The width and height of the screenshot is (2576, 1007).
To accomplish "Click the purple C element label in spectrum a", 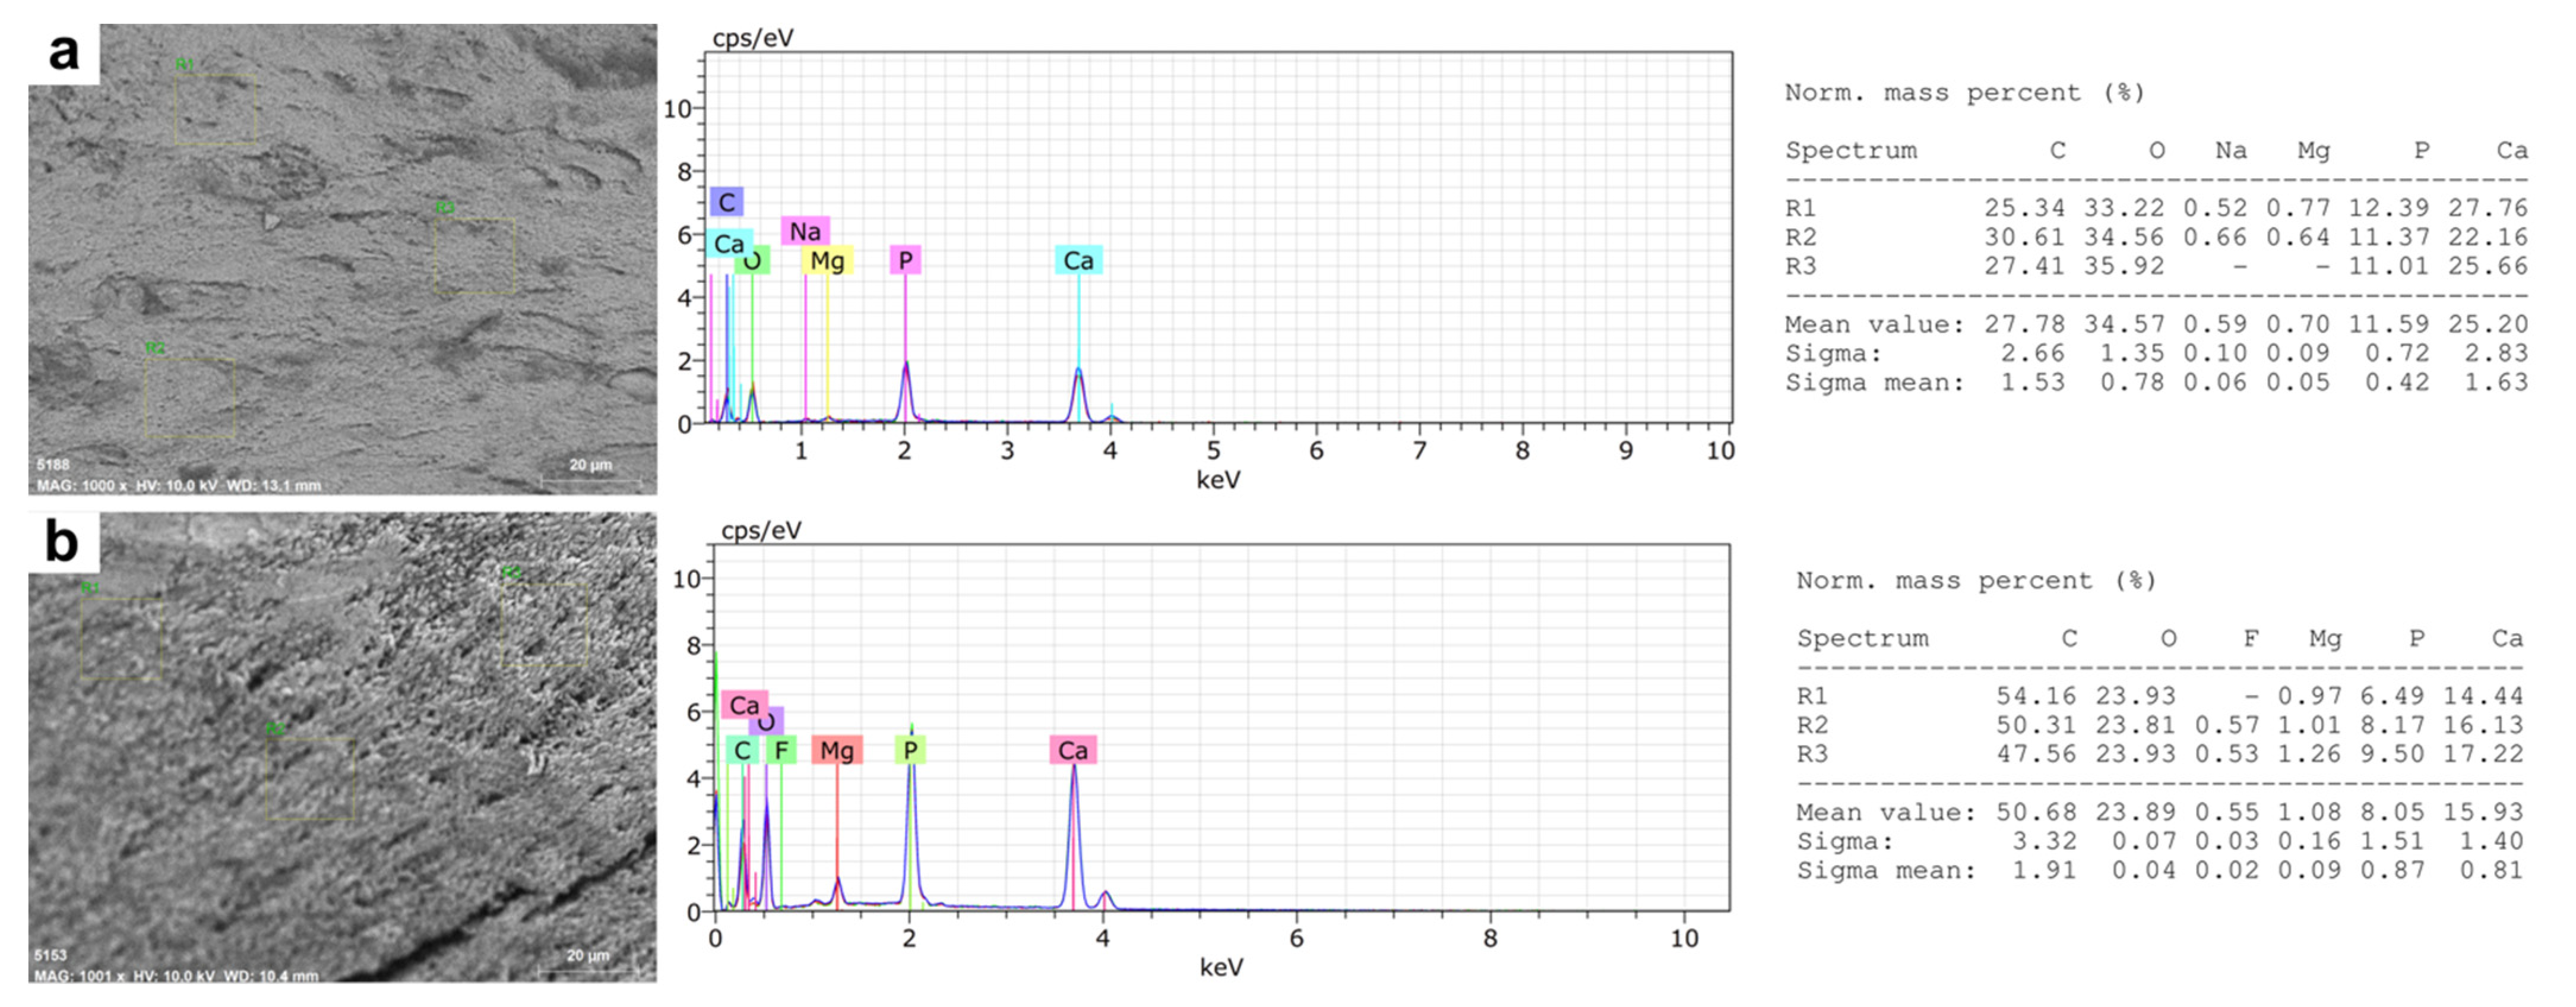I will pyautogui.click(x=726, y=202).
